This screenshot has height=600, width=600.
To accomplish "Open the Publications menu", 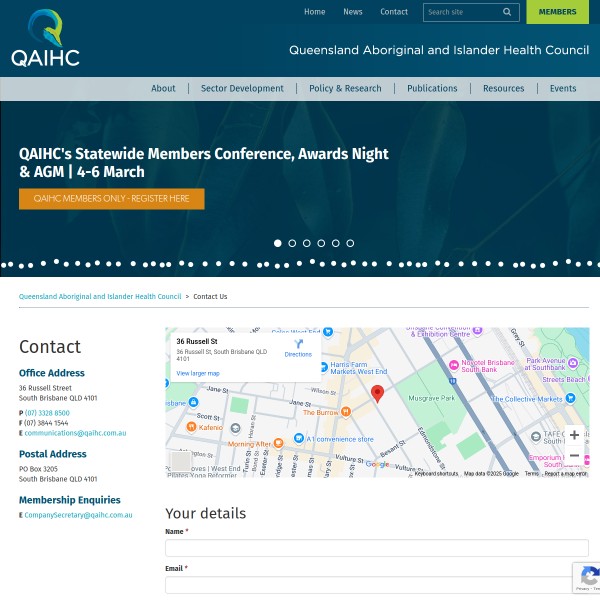I will 432,88.
